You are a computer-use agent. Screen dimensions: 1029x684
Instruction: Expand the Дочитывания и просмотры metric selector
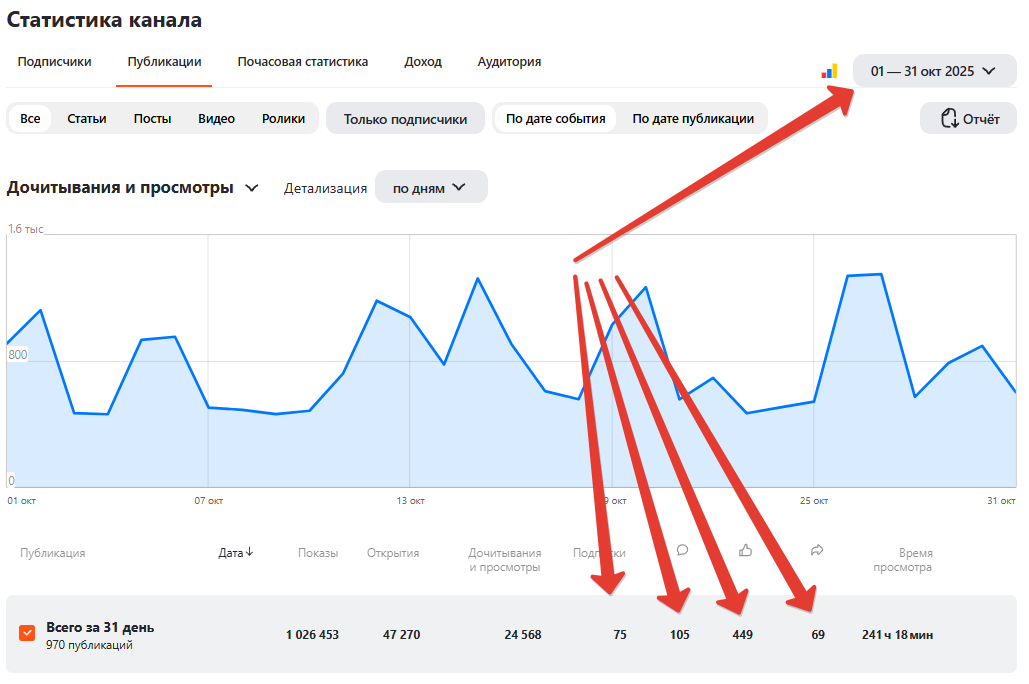pyautogui.click(x=133, y=188)
